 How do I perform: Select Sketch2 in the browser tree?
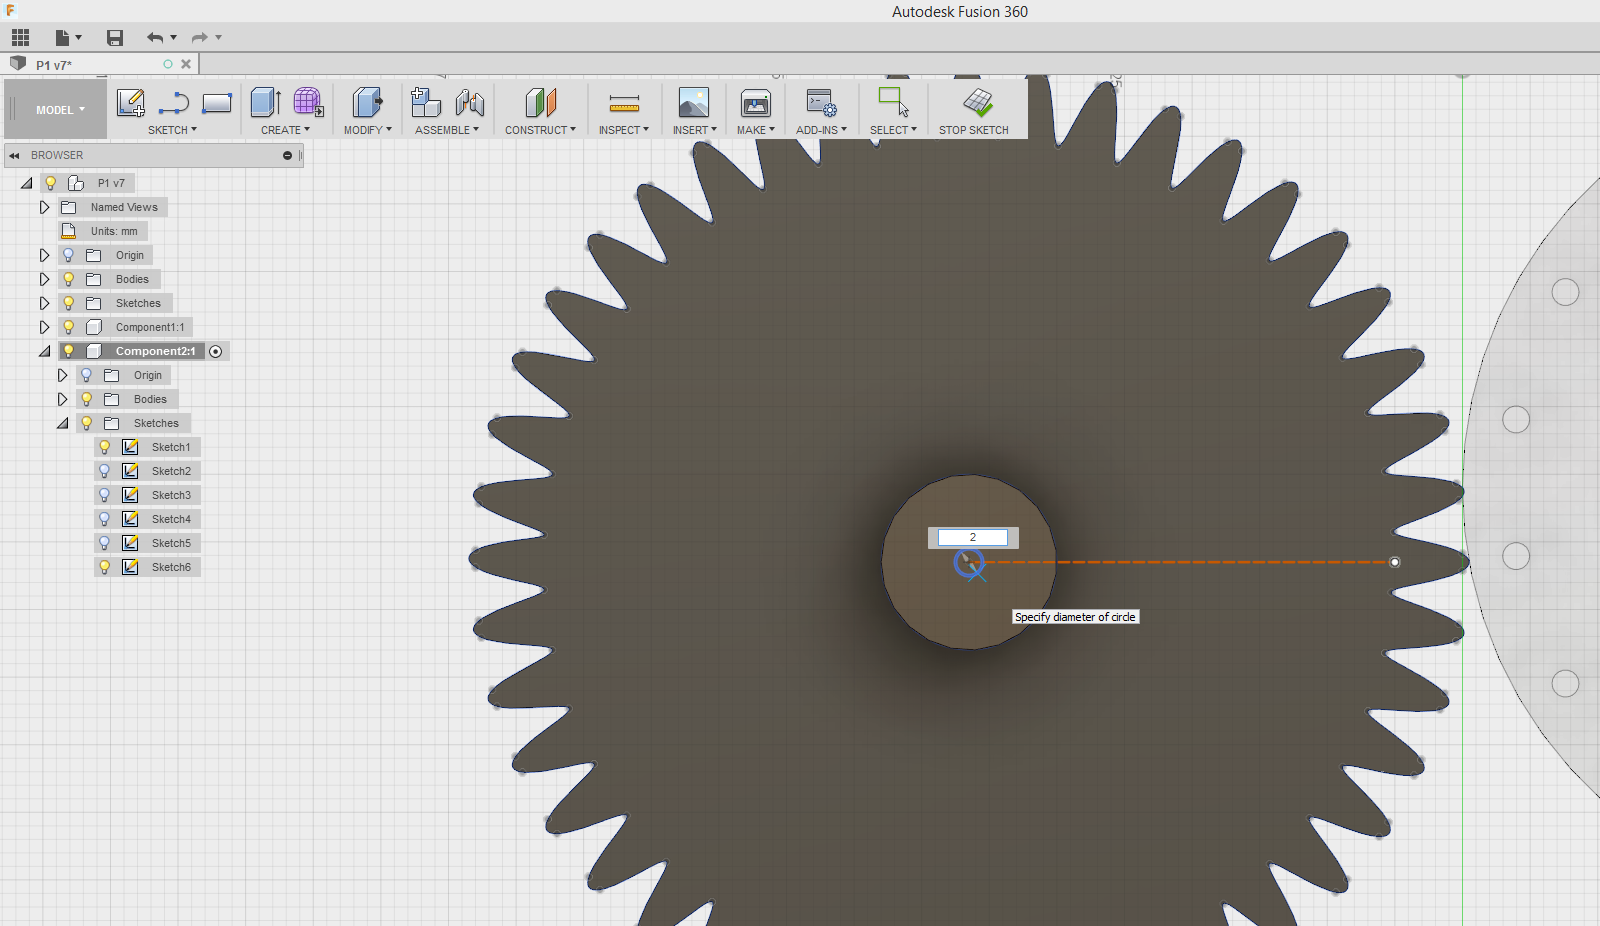(x=171, y=471)
